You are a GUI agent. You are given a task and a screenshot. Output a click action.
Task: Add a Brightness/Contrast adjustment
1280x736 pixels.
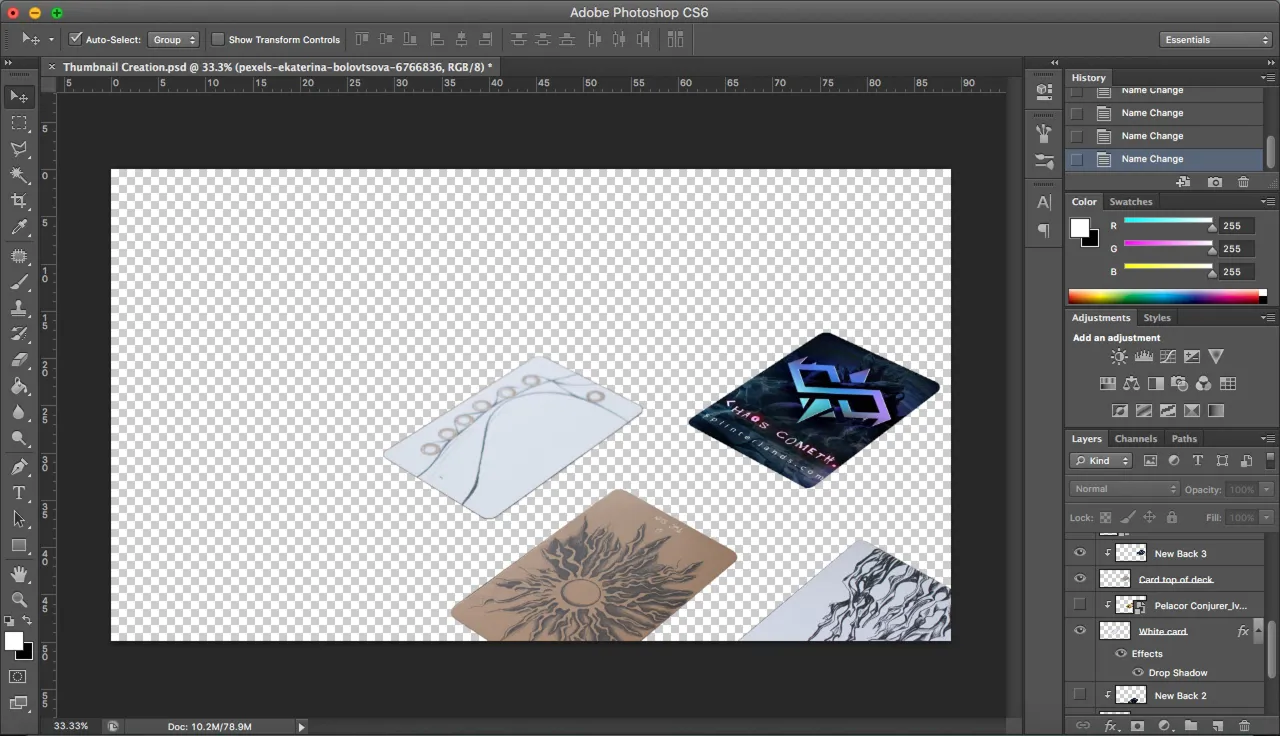pyautogui.click(x=1119, y=357)
